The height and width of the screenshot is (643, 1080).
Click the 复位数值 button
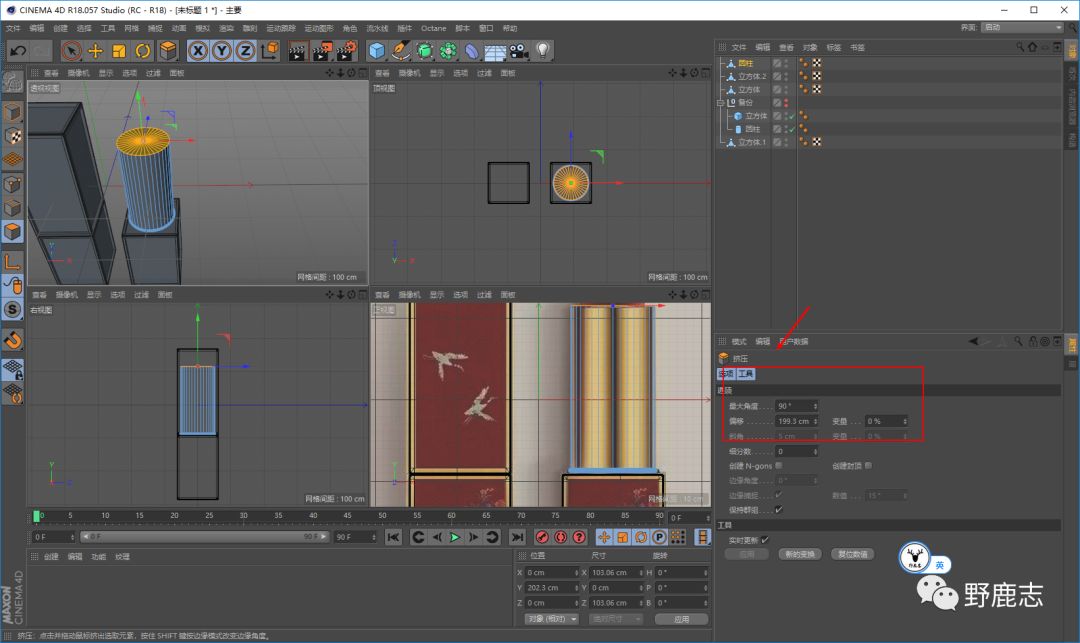click(x=854, y=554)
